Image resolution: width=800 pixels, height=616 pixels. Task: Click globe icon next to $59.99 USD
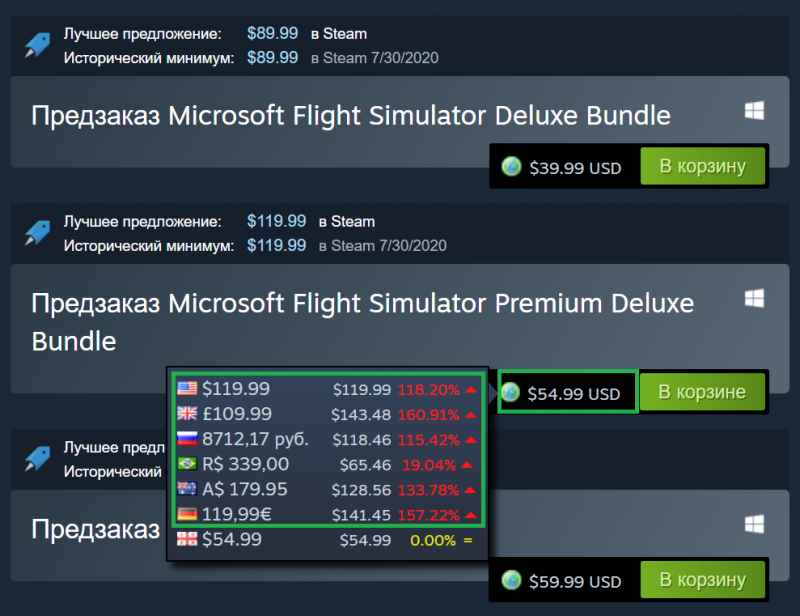click(511, 581)
